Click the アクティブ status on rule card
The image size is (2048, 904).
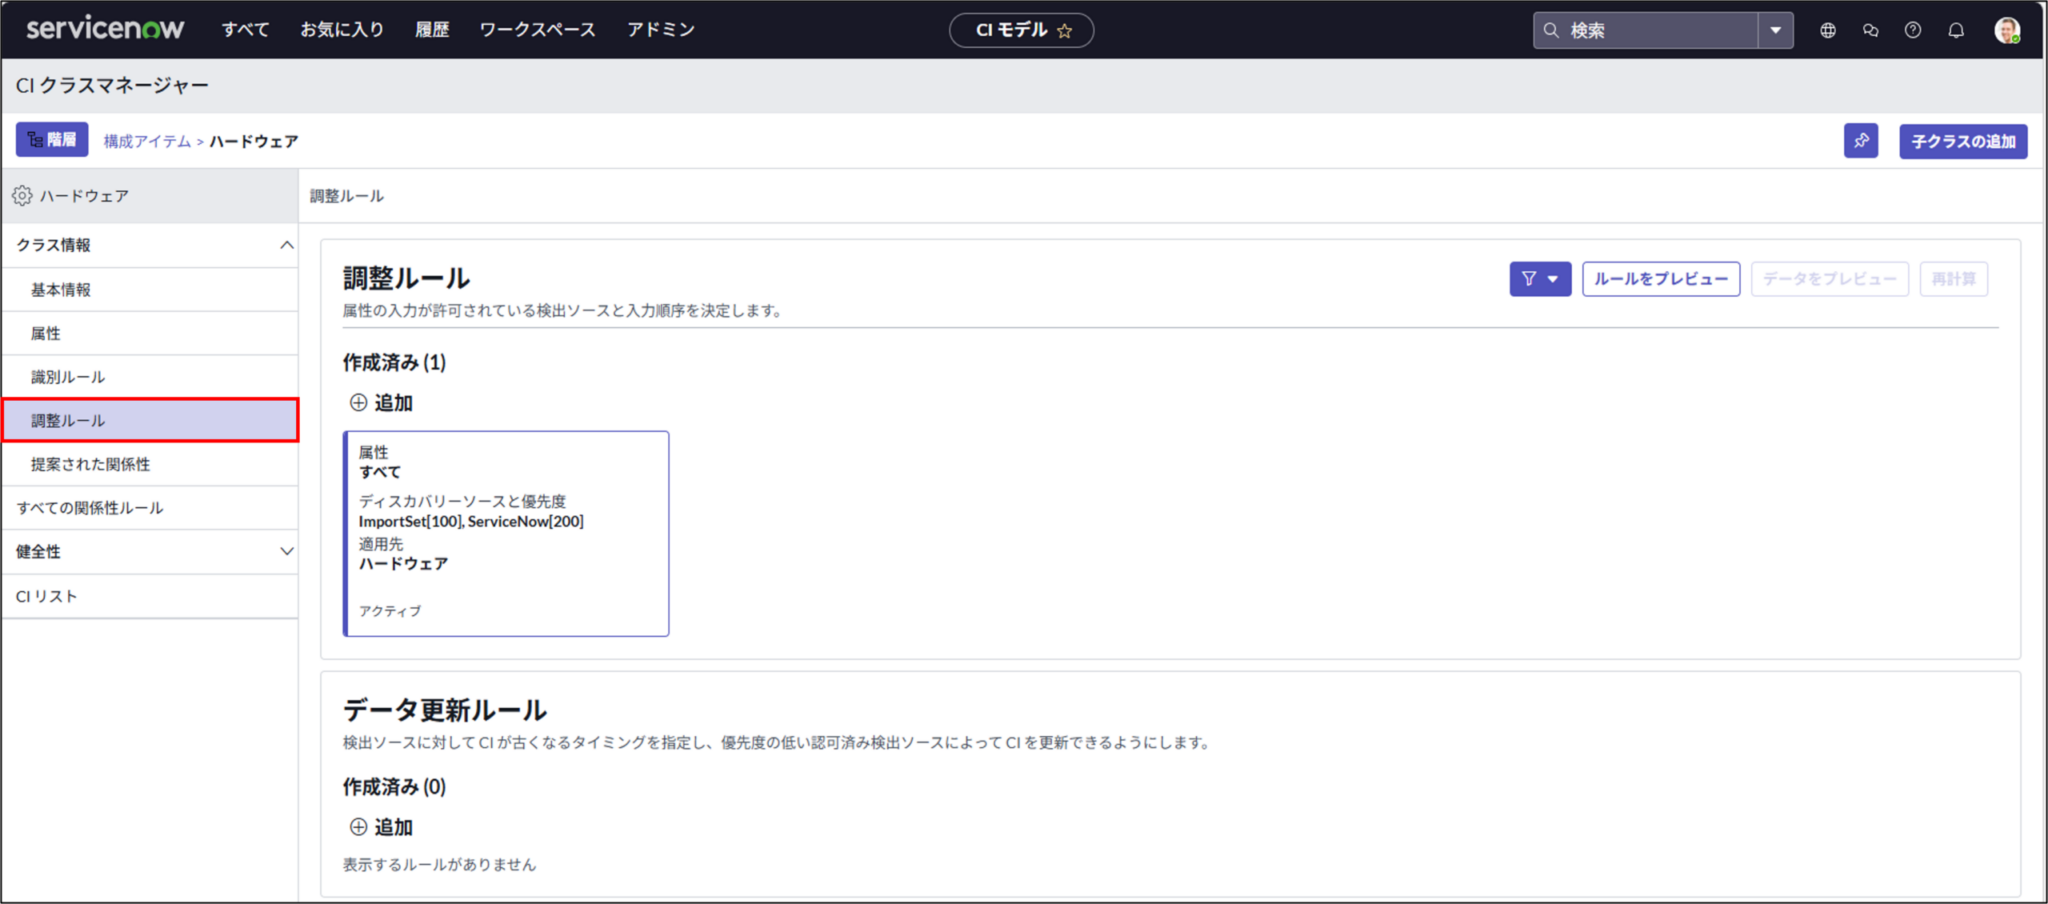click(x=390, y=611)
